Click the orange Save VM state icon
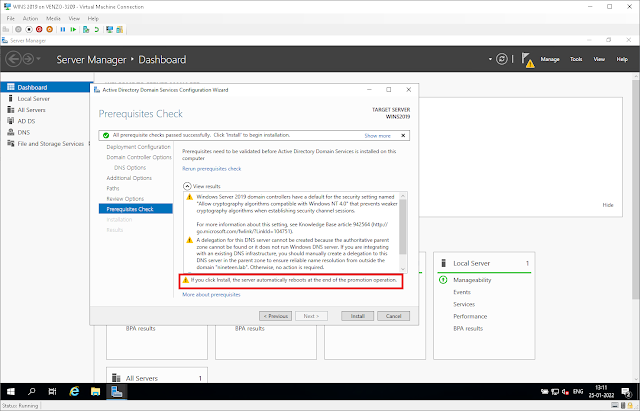The width and height of the screenshot is (640, 411). pyautogui.click(x=49, y=29)
